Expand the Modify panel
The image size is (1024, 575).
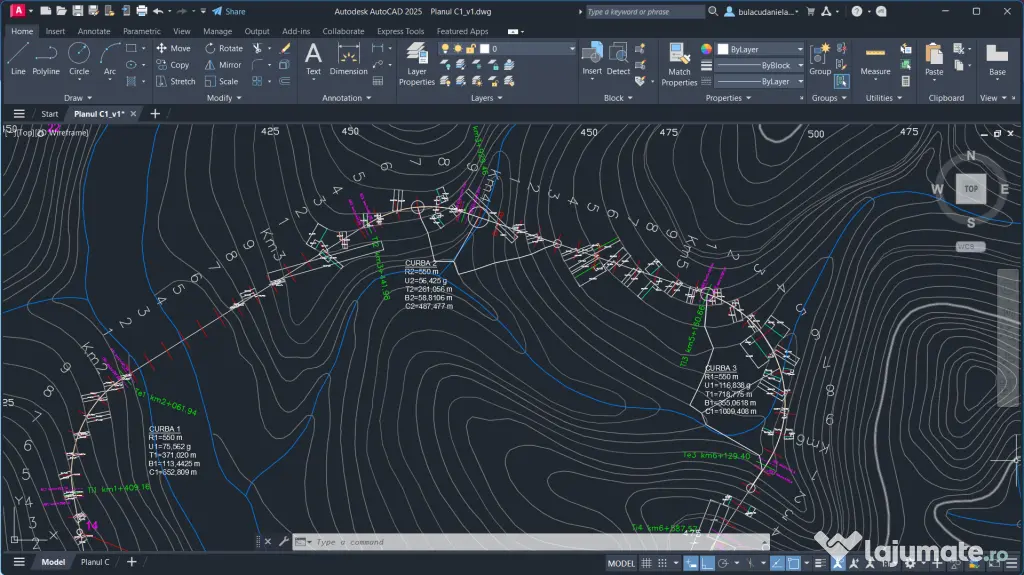pos(224,98)
